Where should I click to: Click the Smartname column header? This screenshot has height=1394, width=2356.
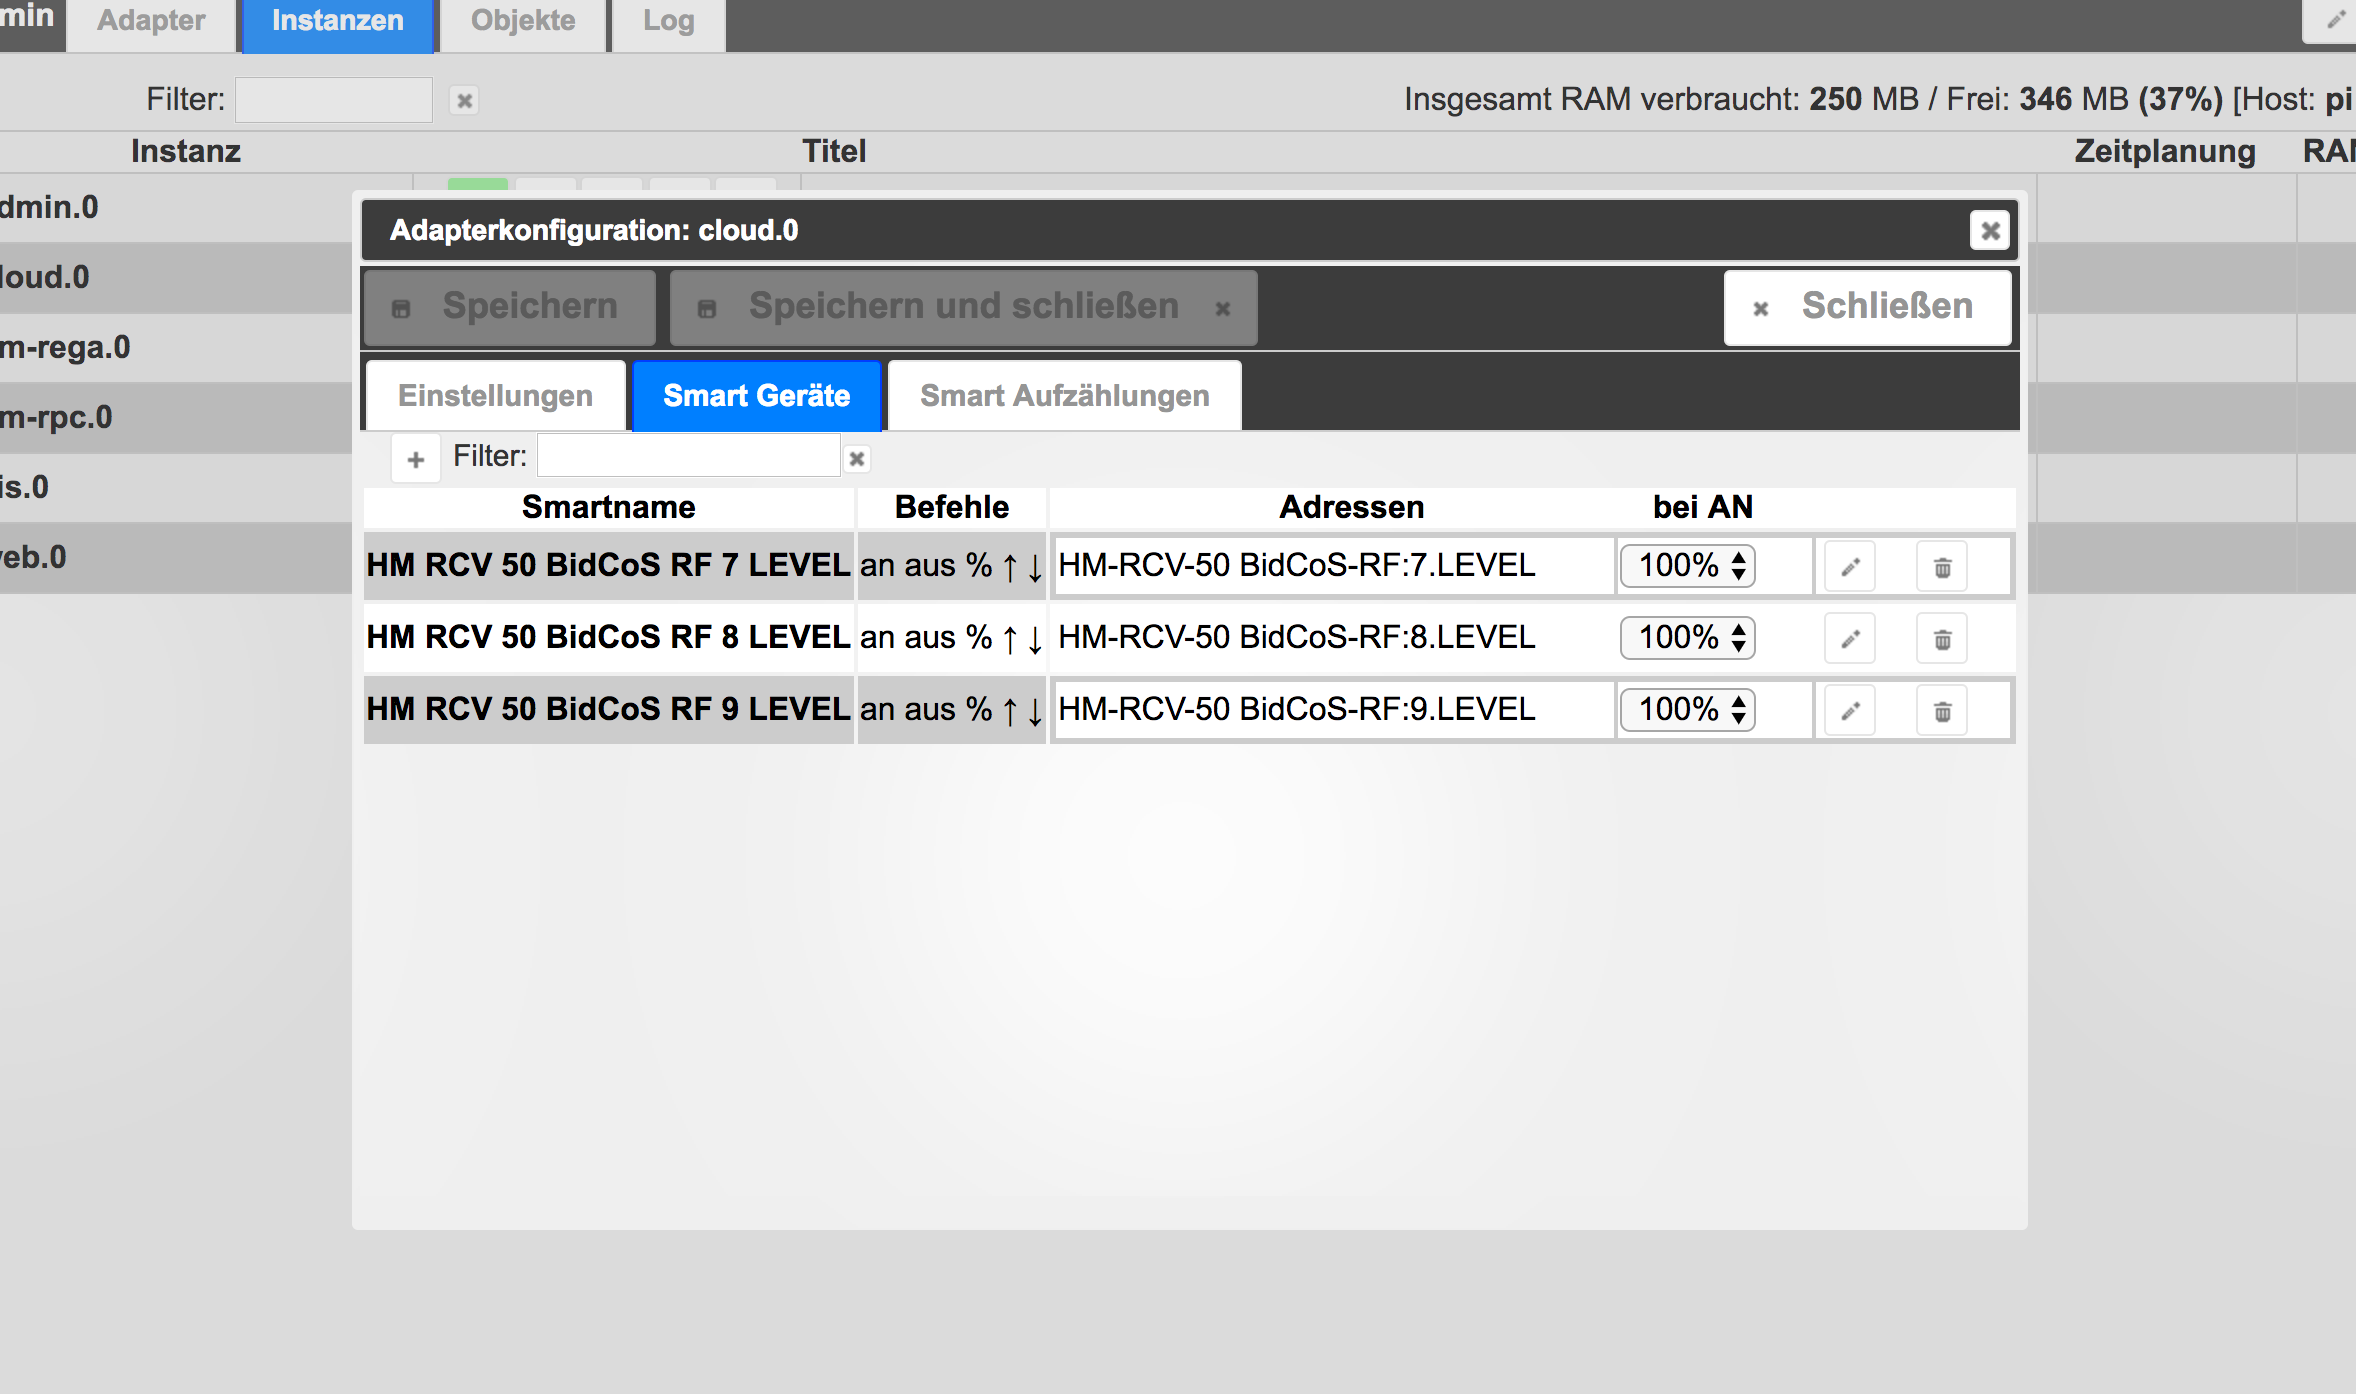pyautogui.click(x=608, y=507)
